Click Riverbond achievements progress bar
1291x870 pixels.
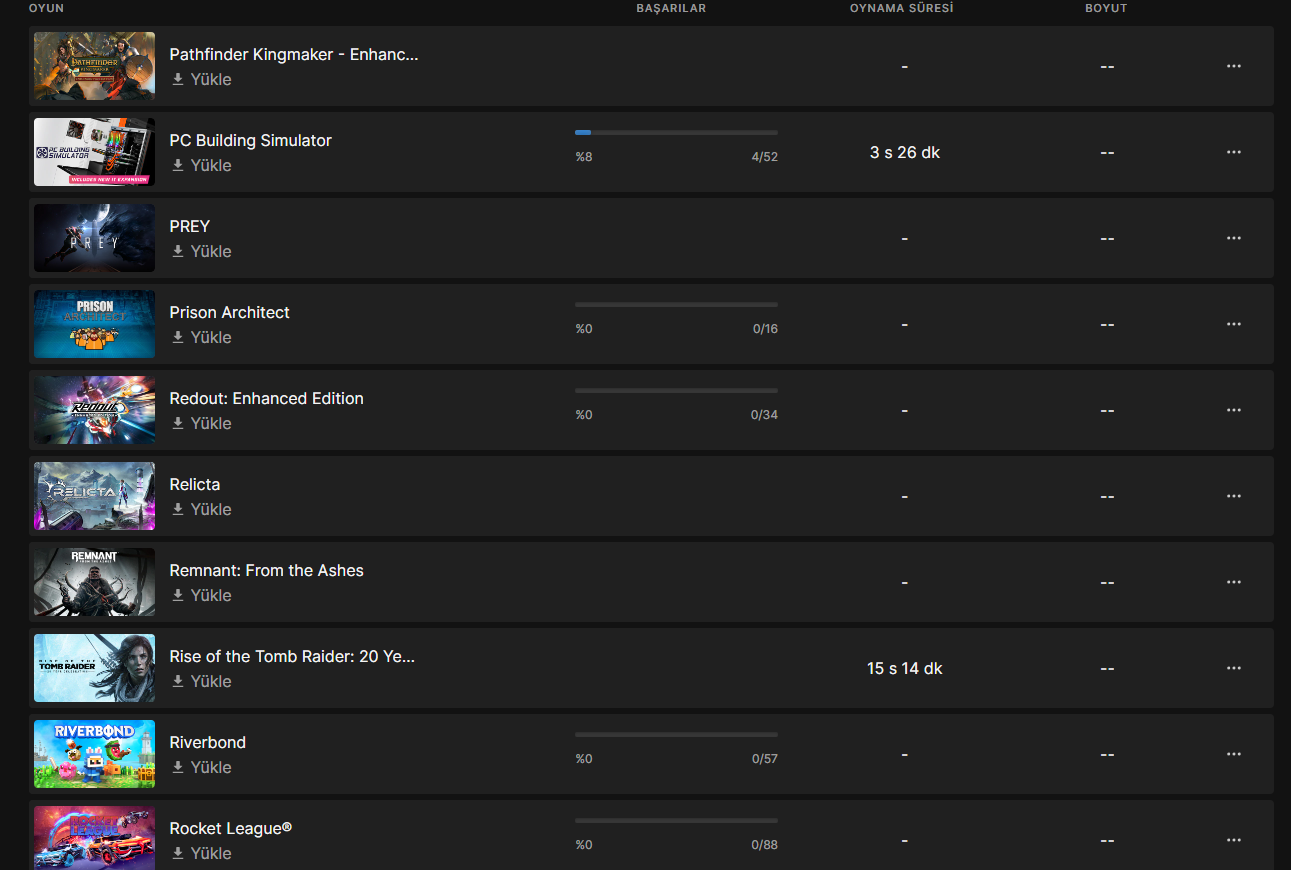(x=676, y=734)
